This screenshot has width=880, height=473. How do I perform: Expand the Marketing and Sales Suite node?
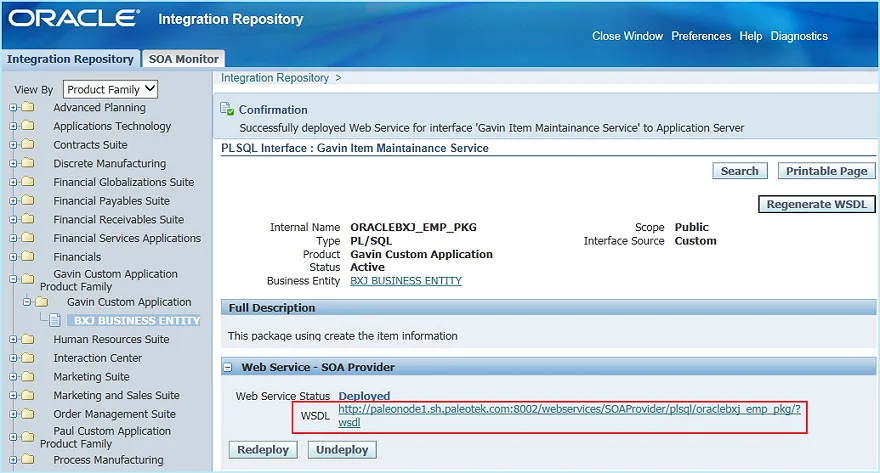(x=13, y=396)
